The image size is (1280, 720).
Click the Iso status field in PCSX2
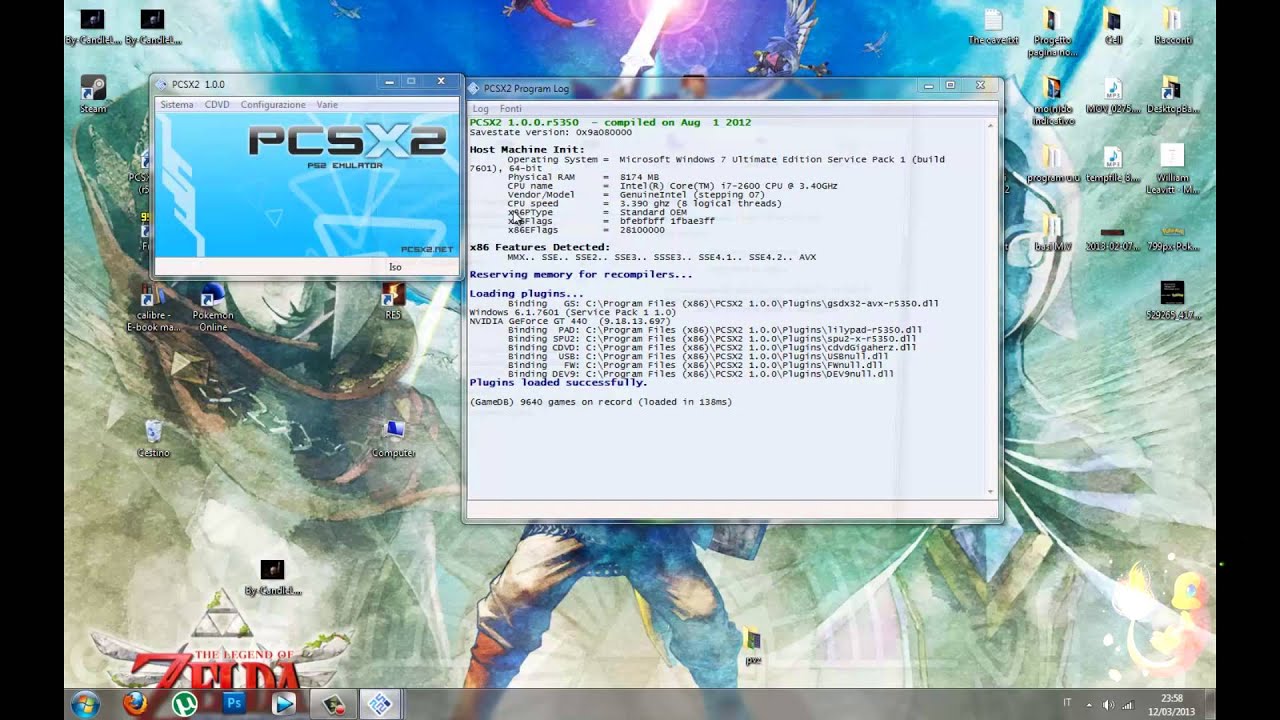(x=395, y=267)
